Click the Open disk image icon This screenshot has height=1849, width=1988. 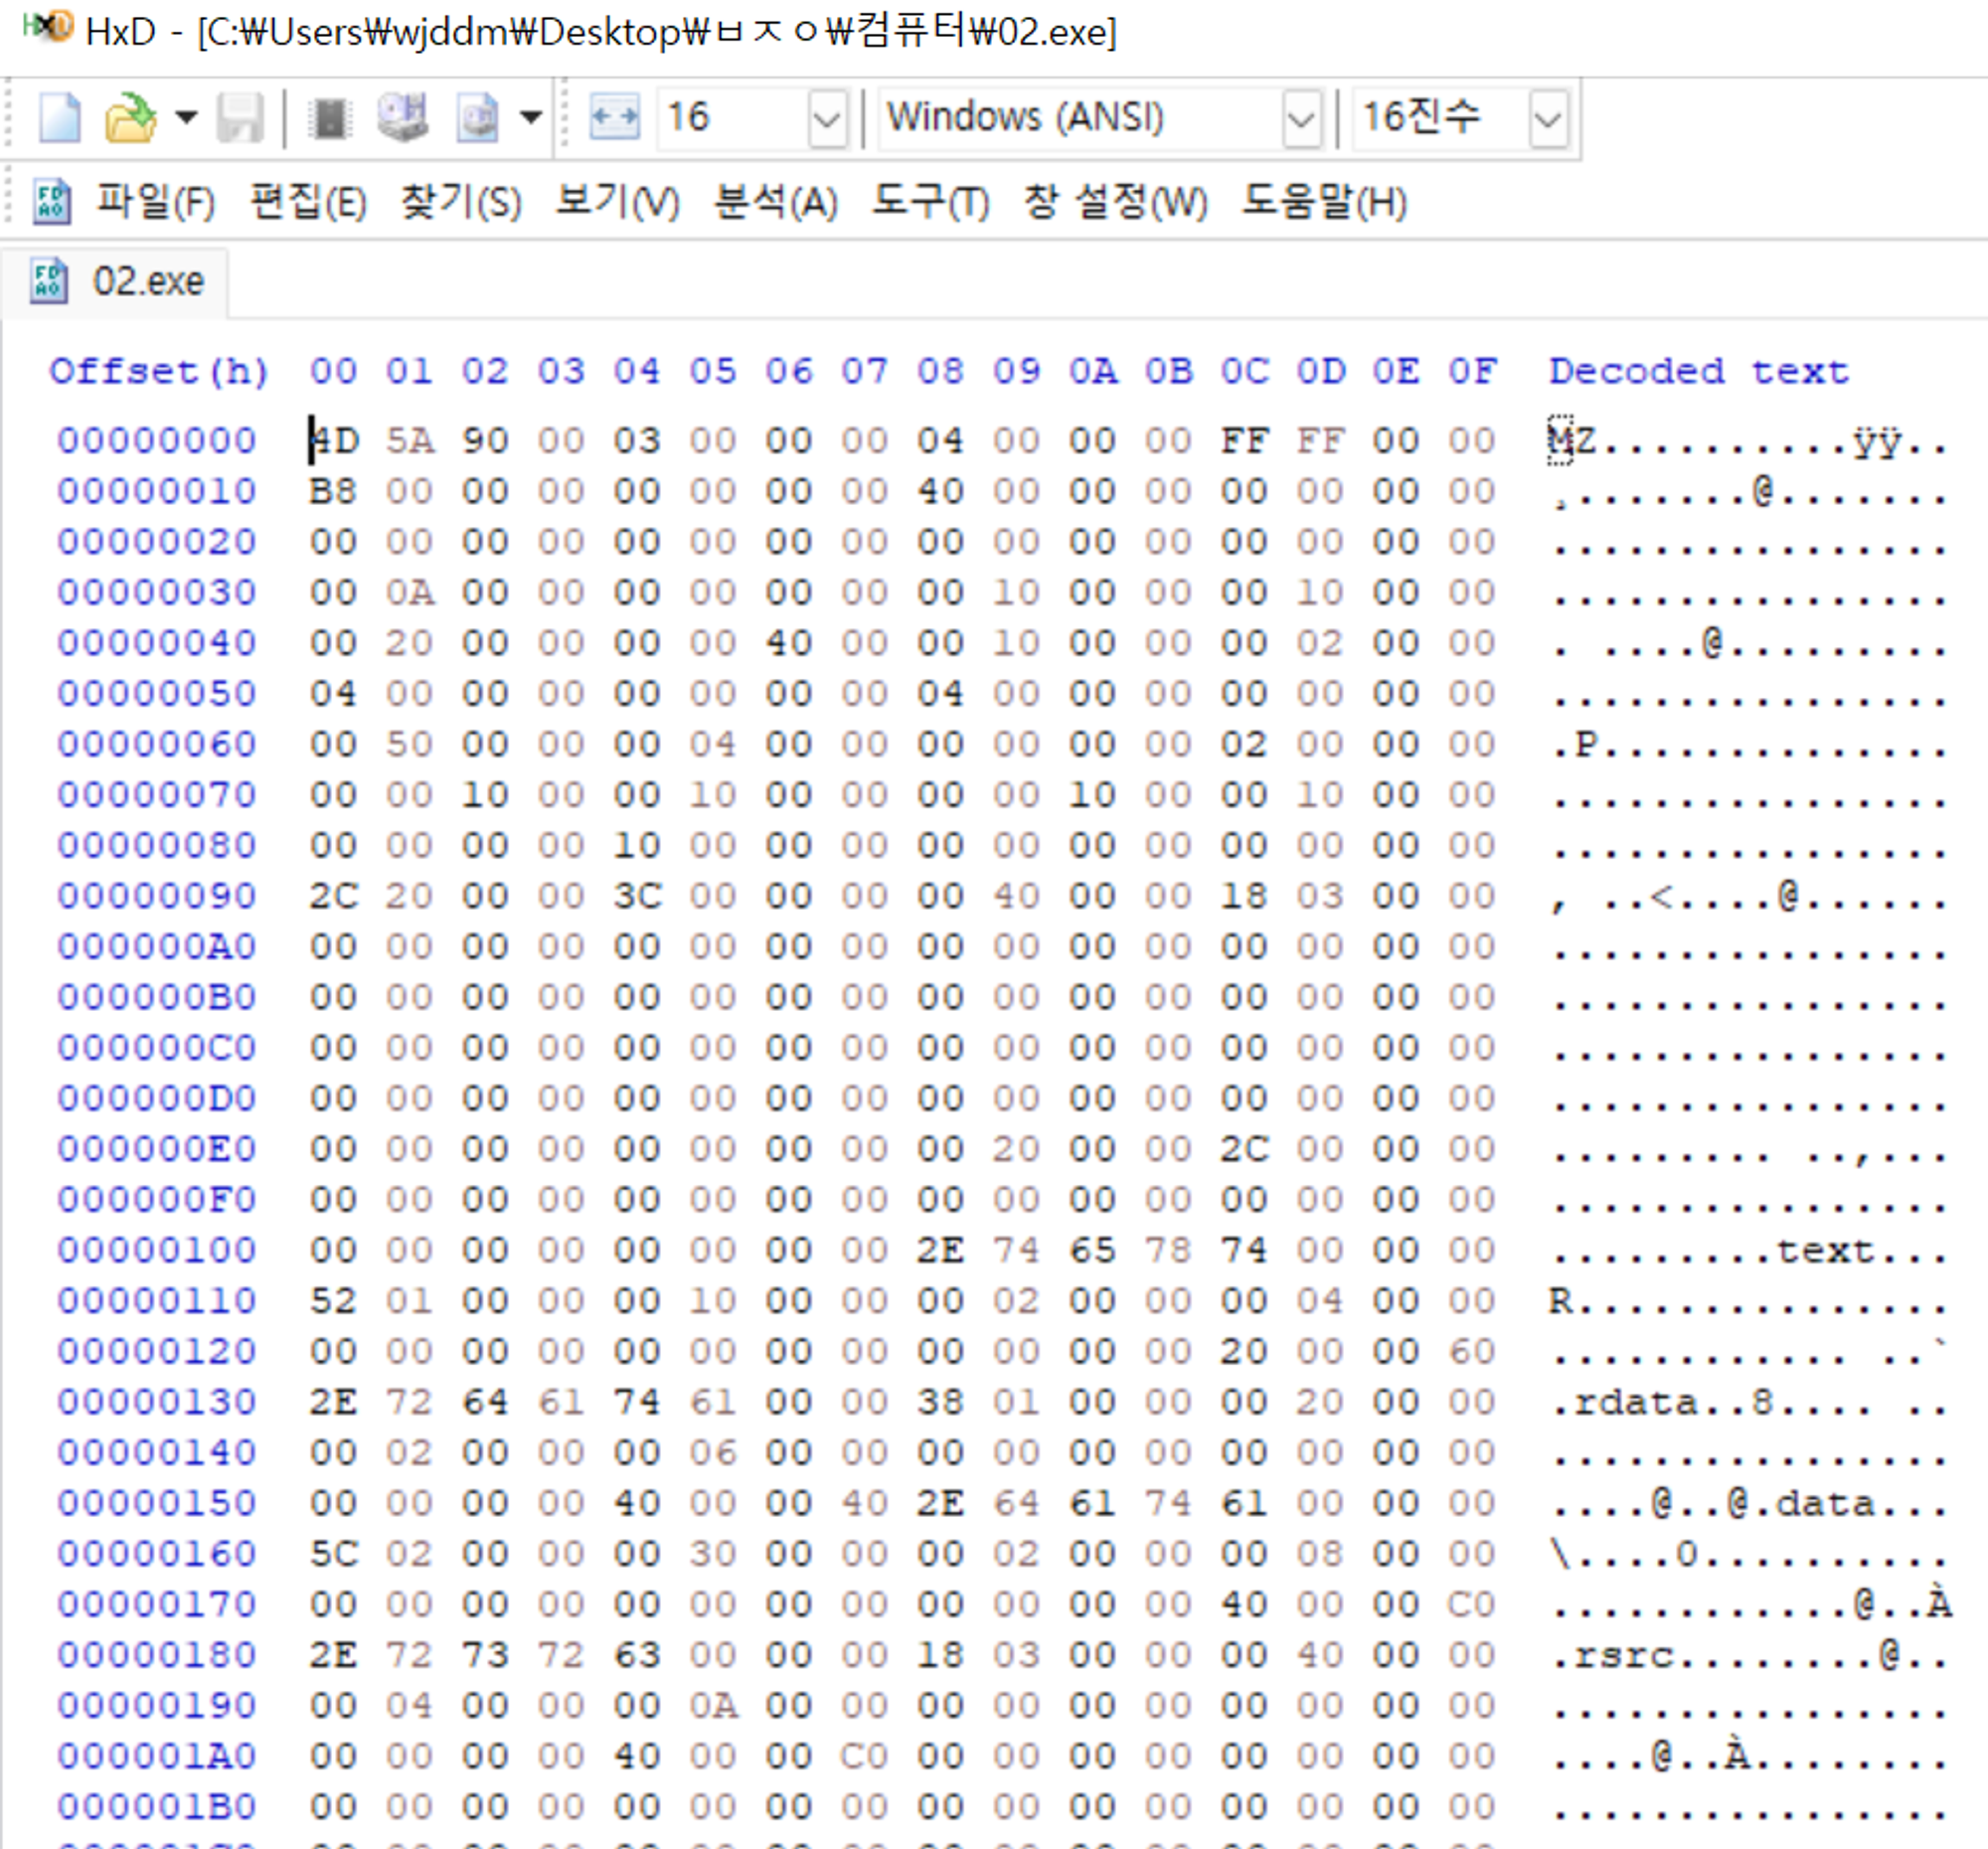coord(478,117)
